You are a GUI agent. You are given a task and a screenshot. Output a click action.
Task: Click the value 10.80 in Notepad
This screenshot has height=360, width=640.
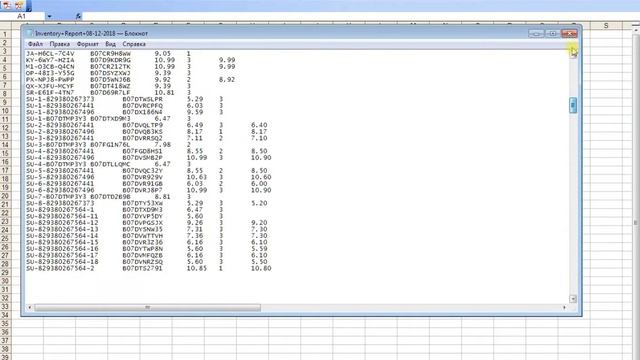tap(262, 269)
